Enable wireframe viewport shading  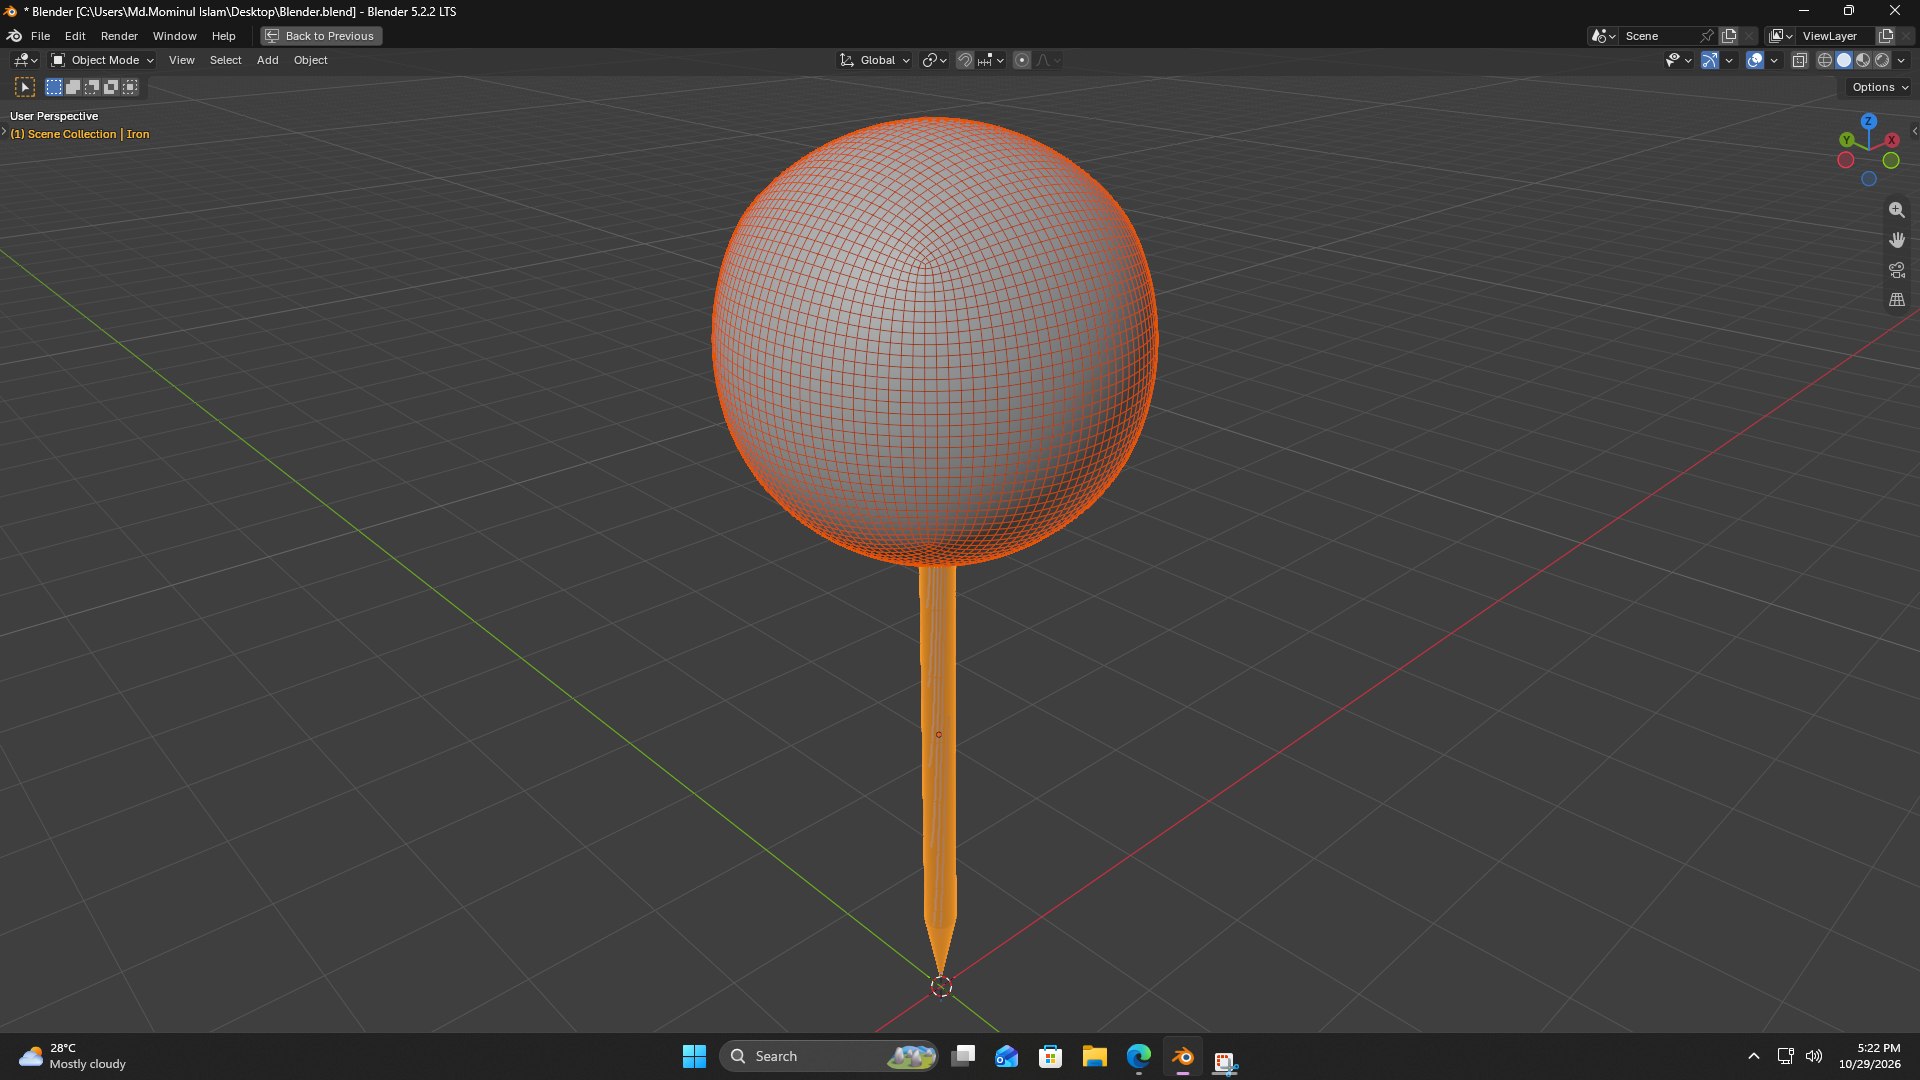[1825, 60]
